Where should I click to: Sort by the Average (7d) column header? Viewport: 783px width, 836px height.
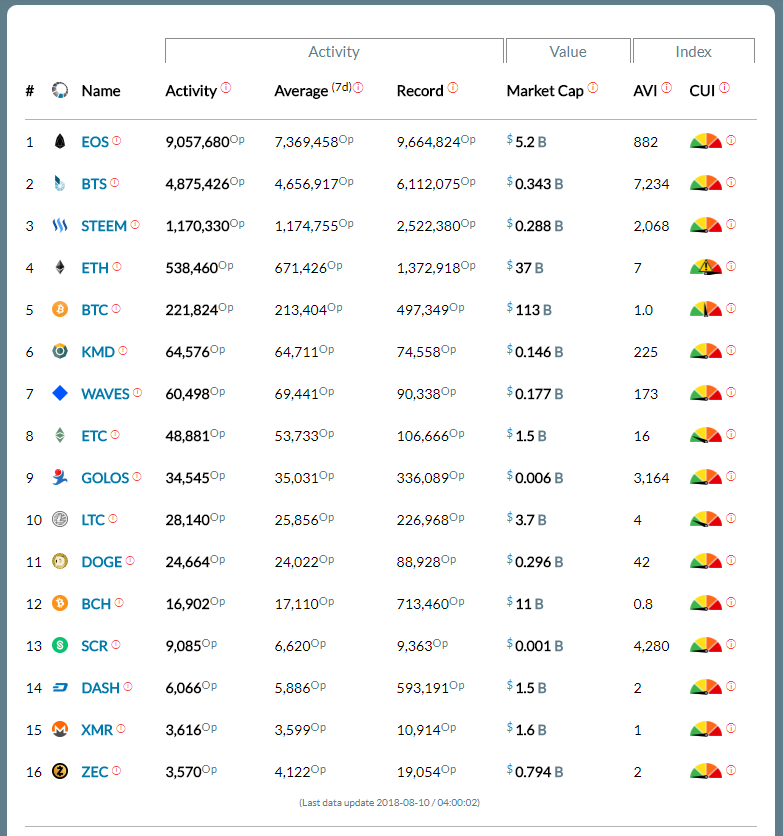(313, 91)
